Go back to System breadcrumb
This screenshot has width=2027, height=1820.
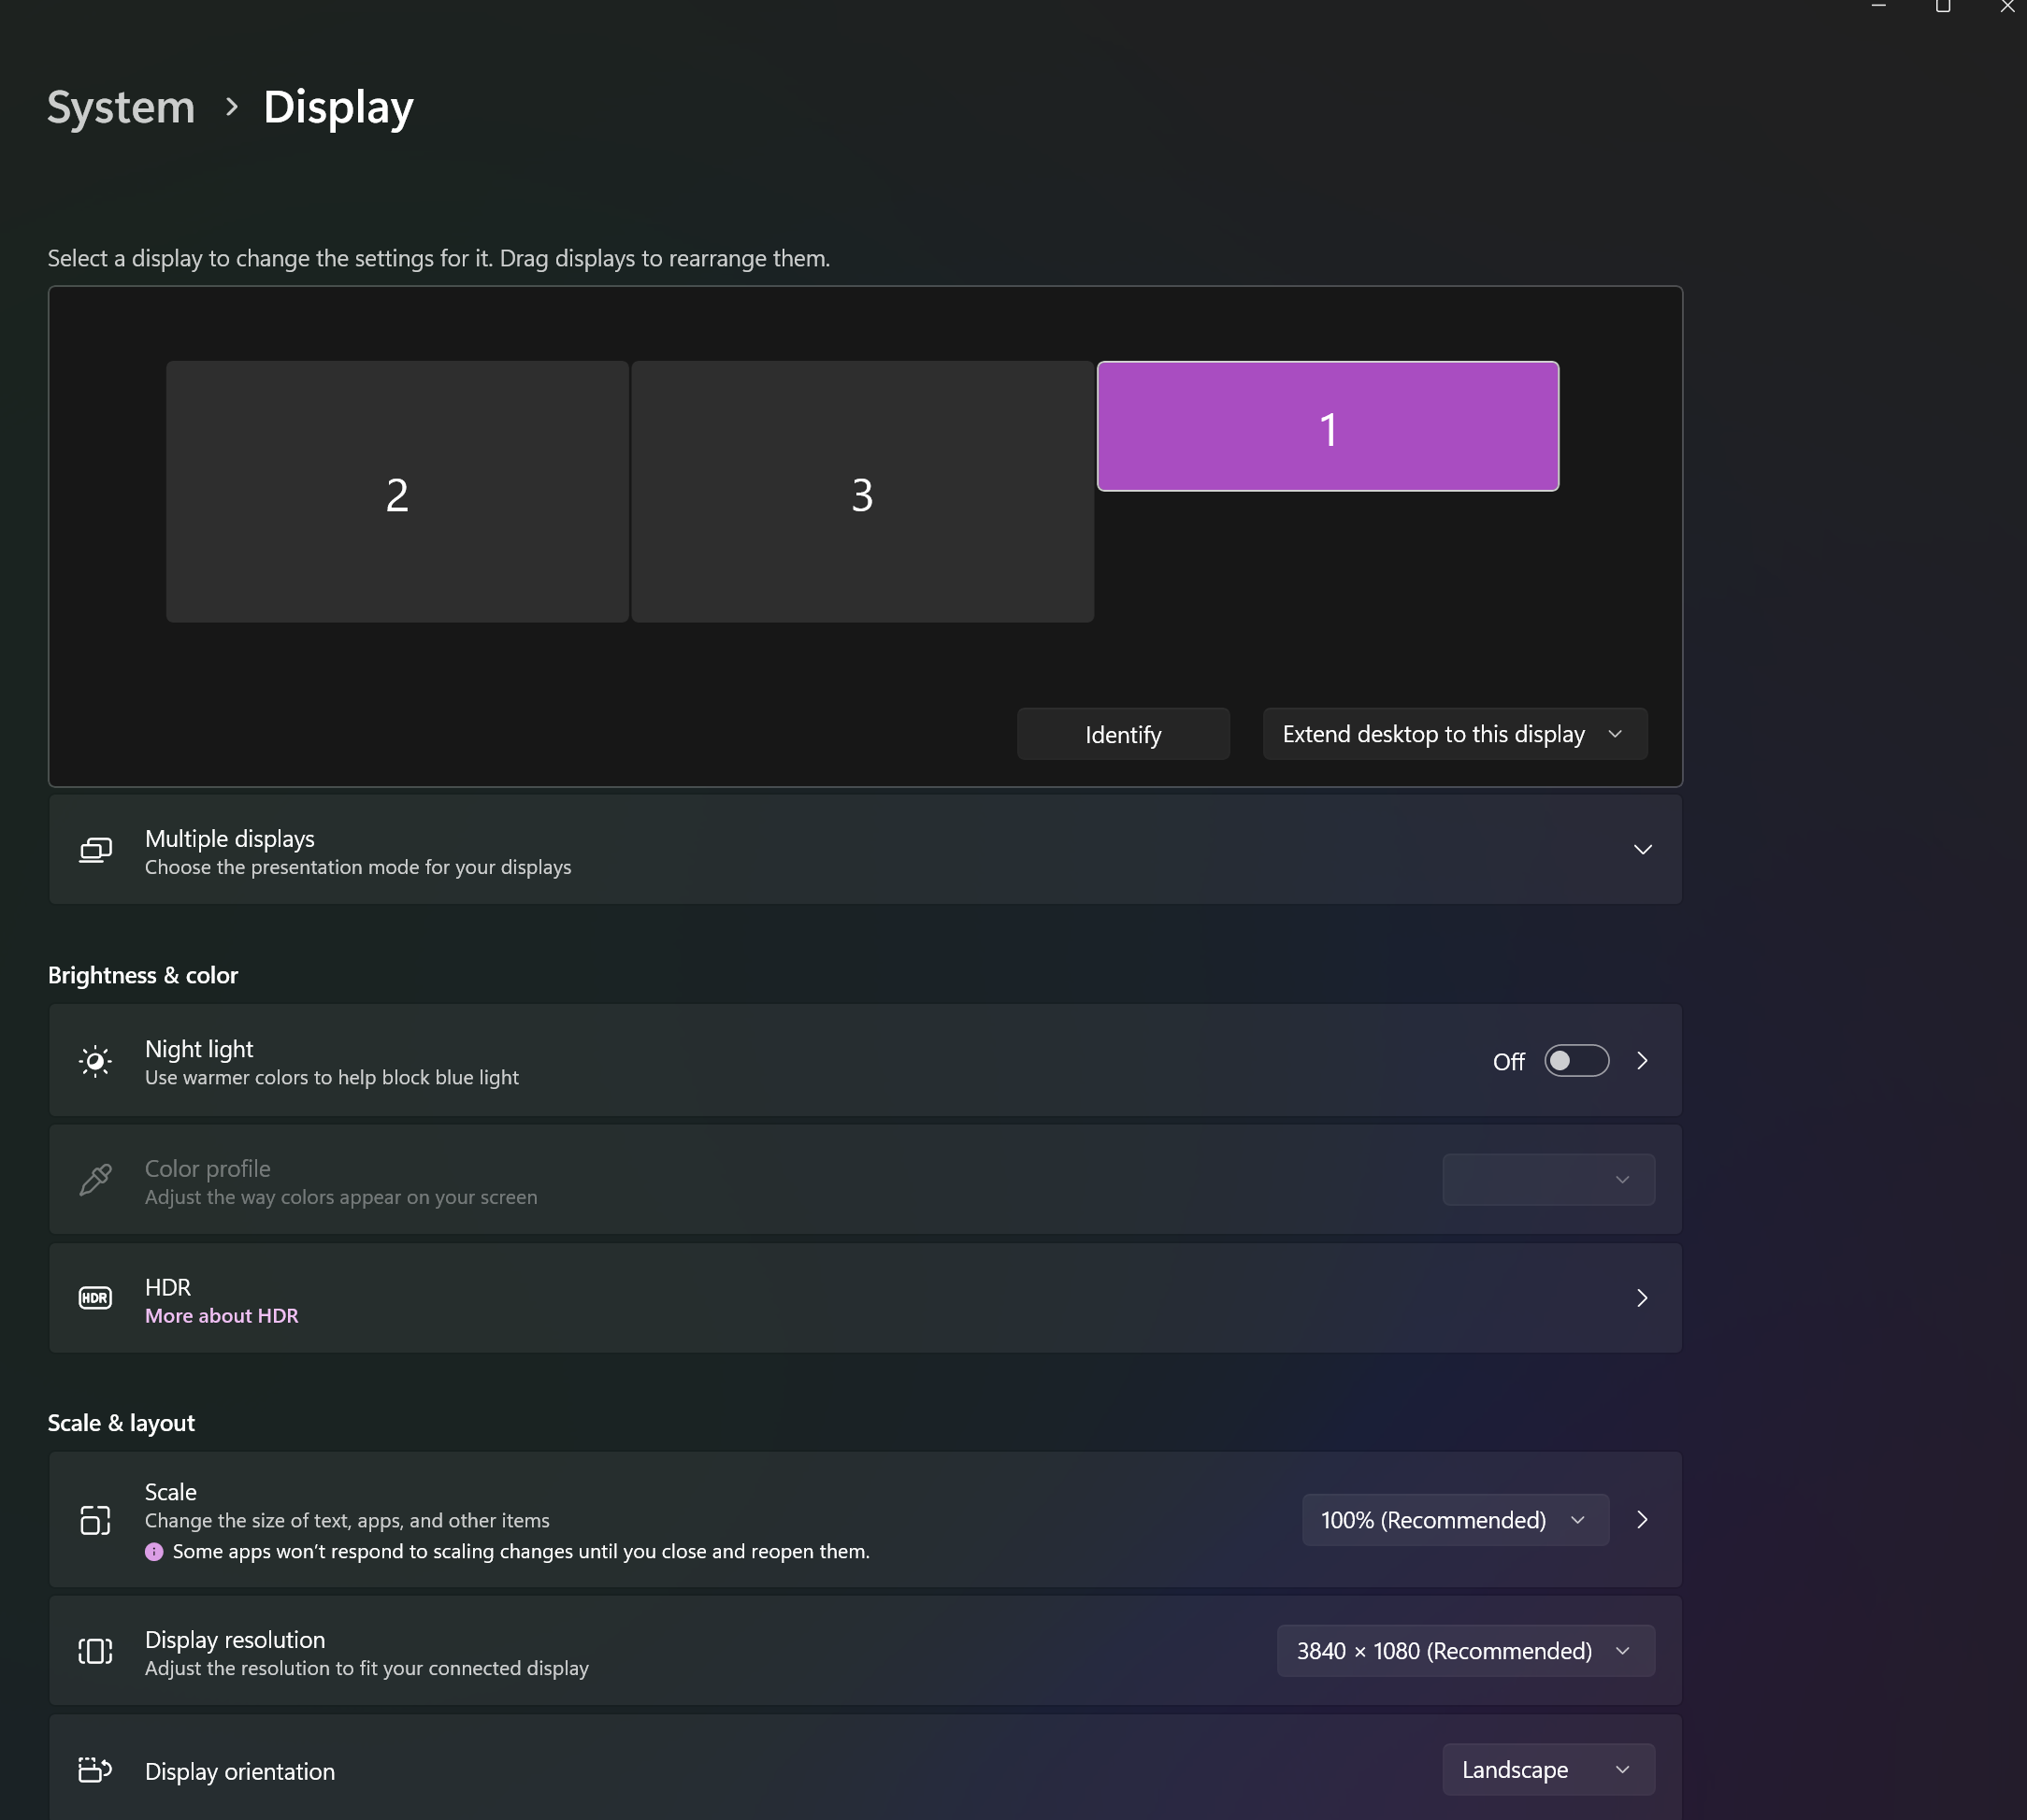(121, 107)
